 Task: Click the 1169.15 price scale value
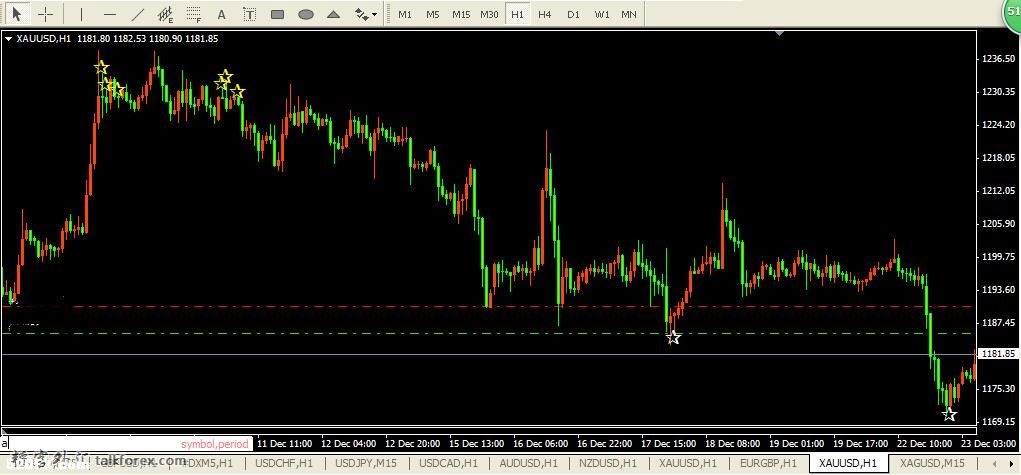coord(998,422)
